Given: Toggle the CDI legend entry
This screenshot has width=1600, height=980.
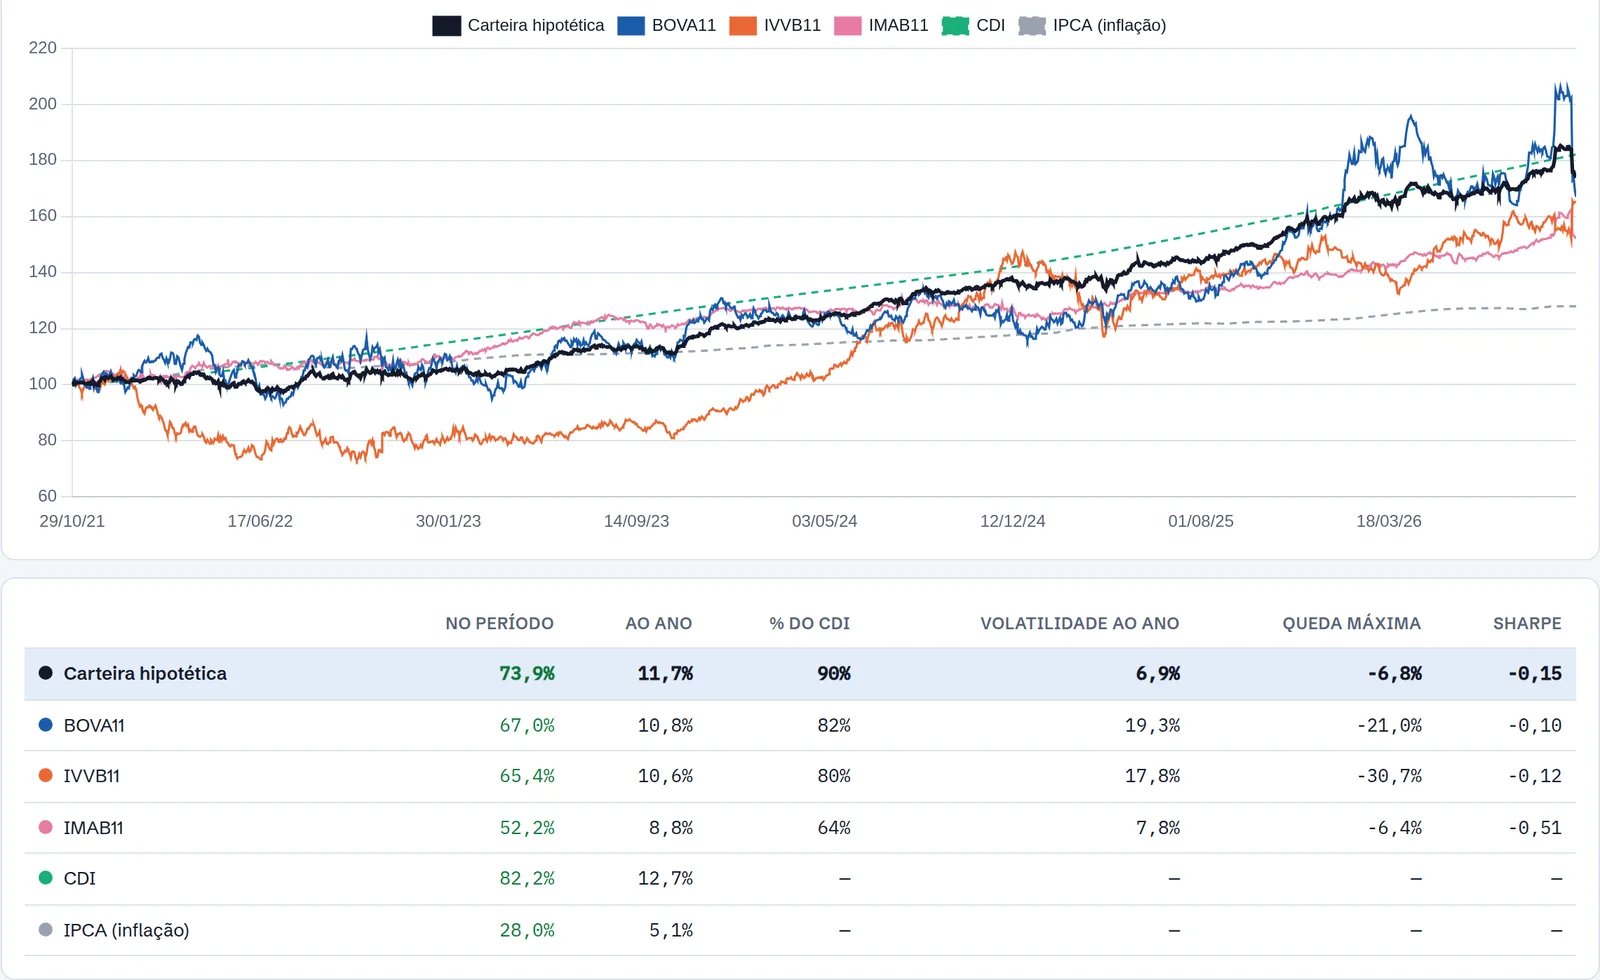Looking at the screenshot, I should click(x=973, y=25).
